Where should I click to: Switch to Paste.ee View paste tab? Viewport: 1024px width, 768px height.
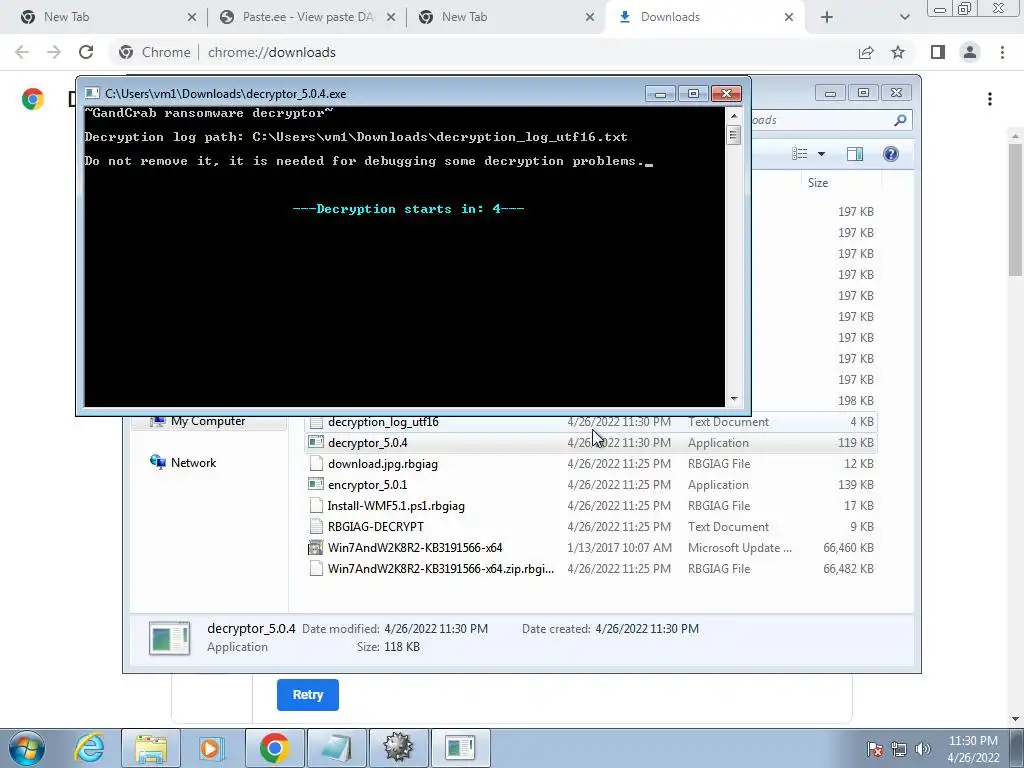pyautogui.click(x=307, y=17)
